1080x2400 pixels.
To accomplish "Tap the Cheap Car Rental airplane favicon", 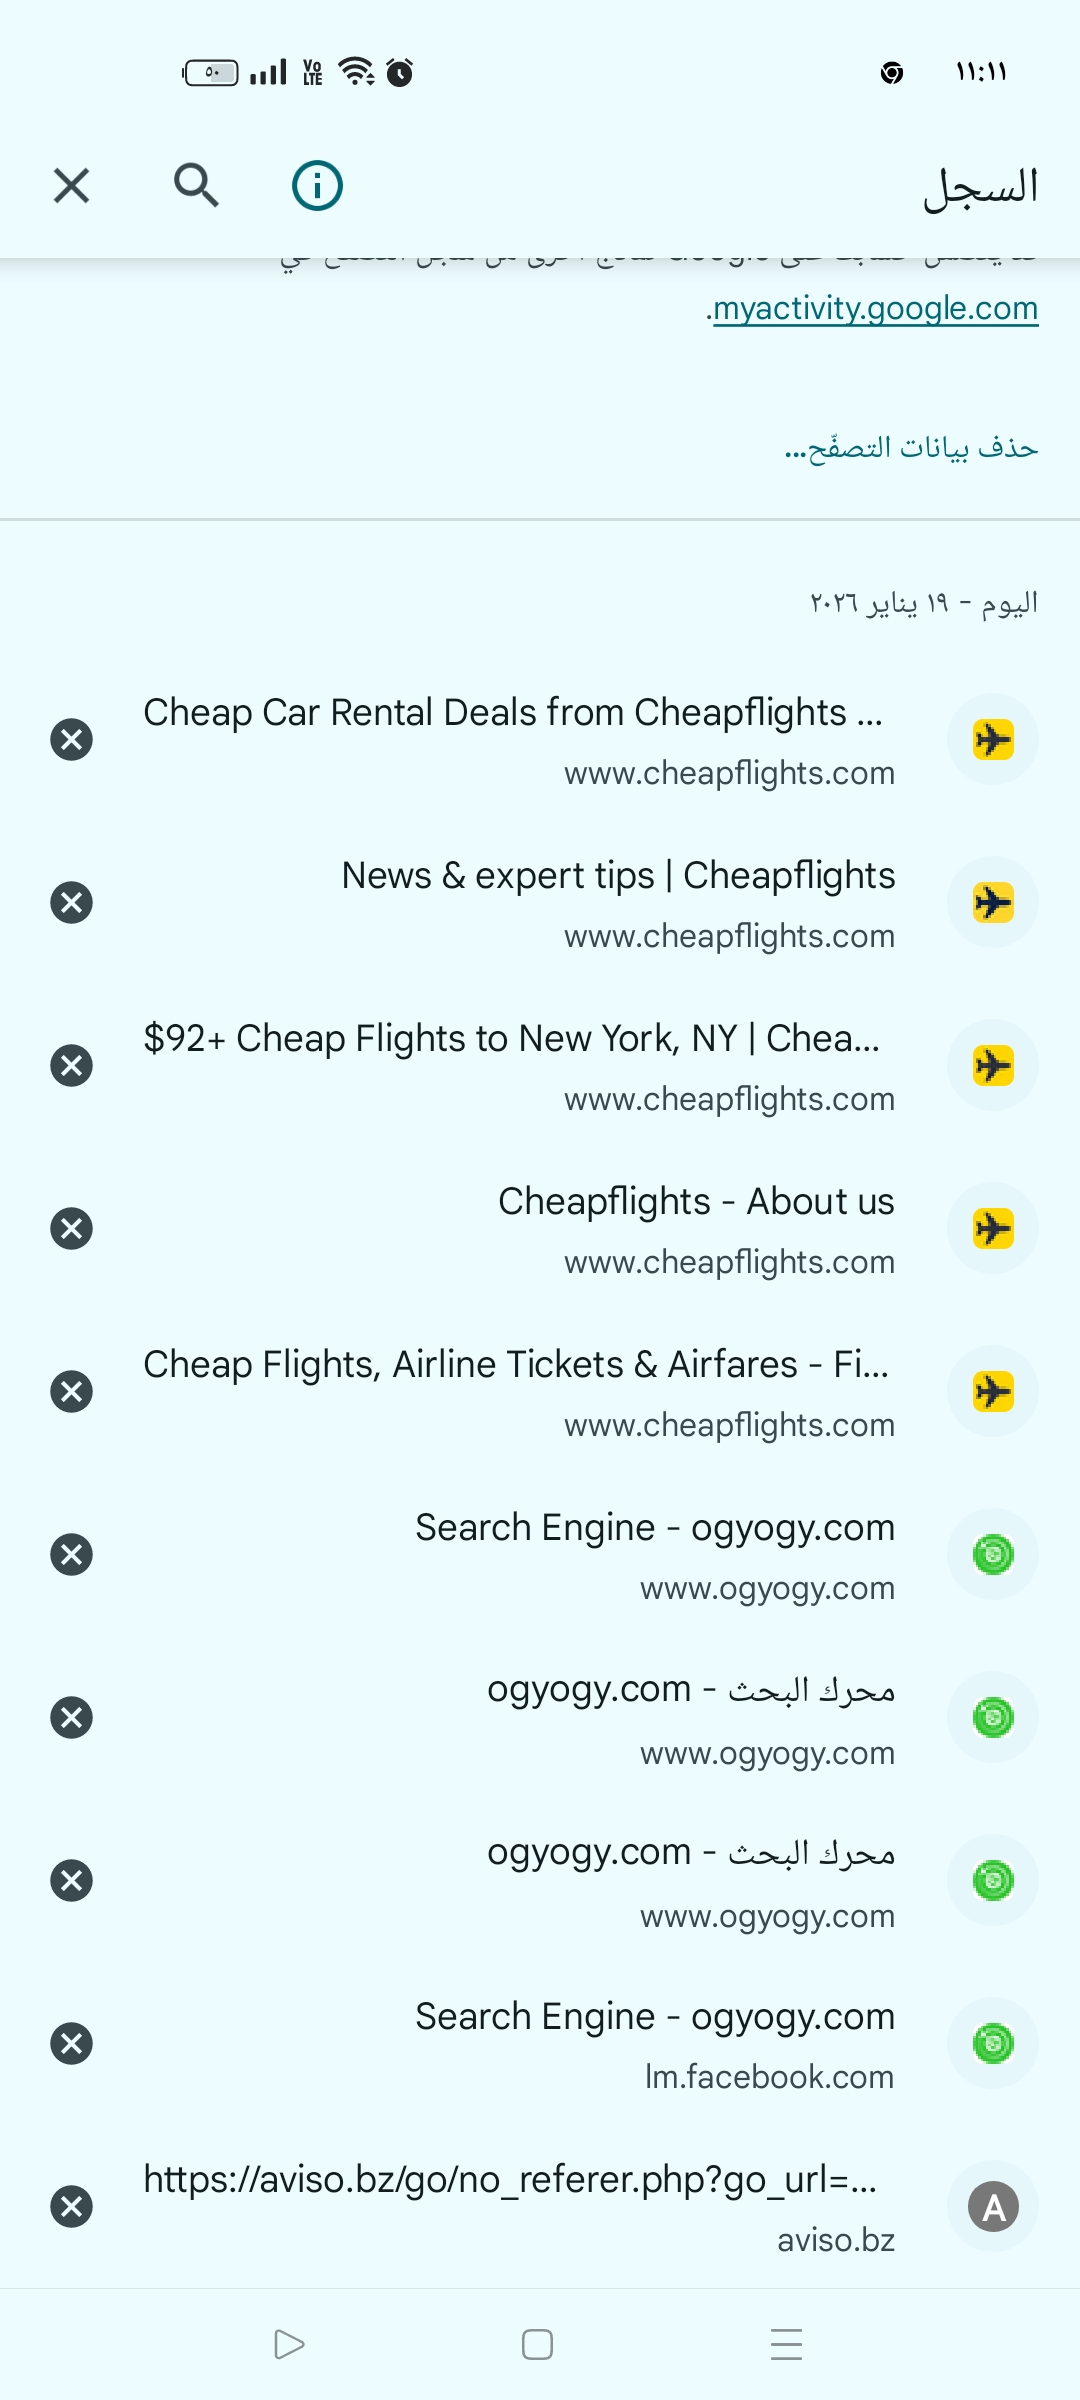I will pos(993,740).
